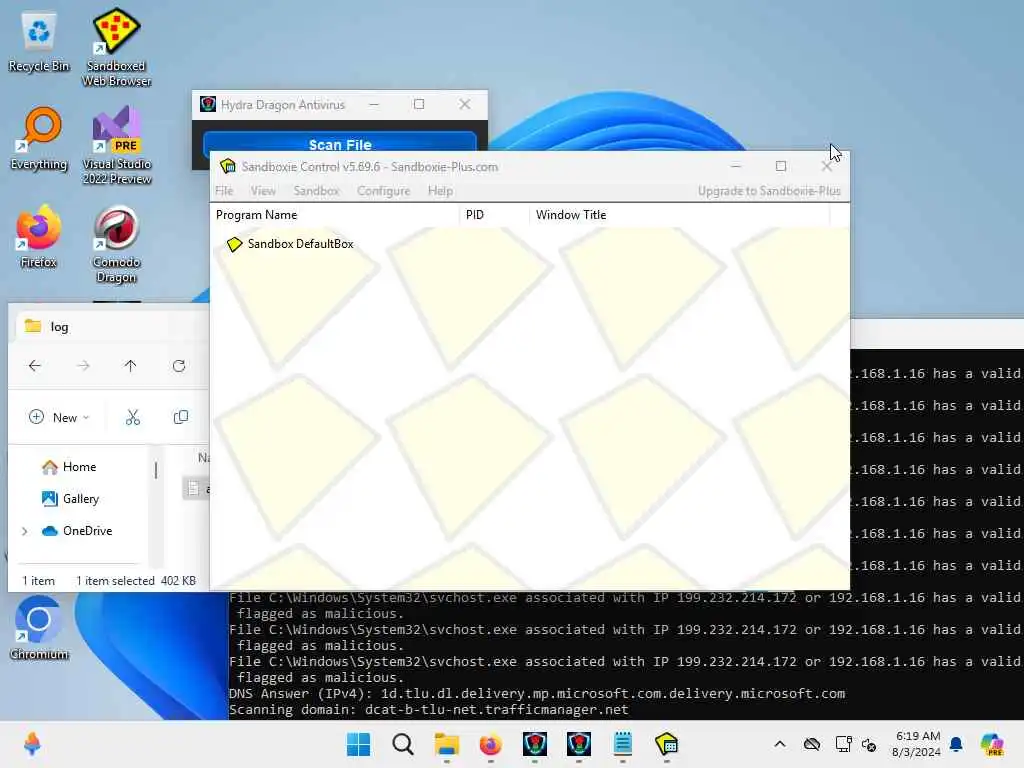
Task: Open the Sandbox menu in Sandboxie Control
Action: coord(316,191)
